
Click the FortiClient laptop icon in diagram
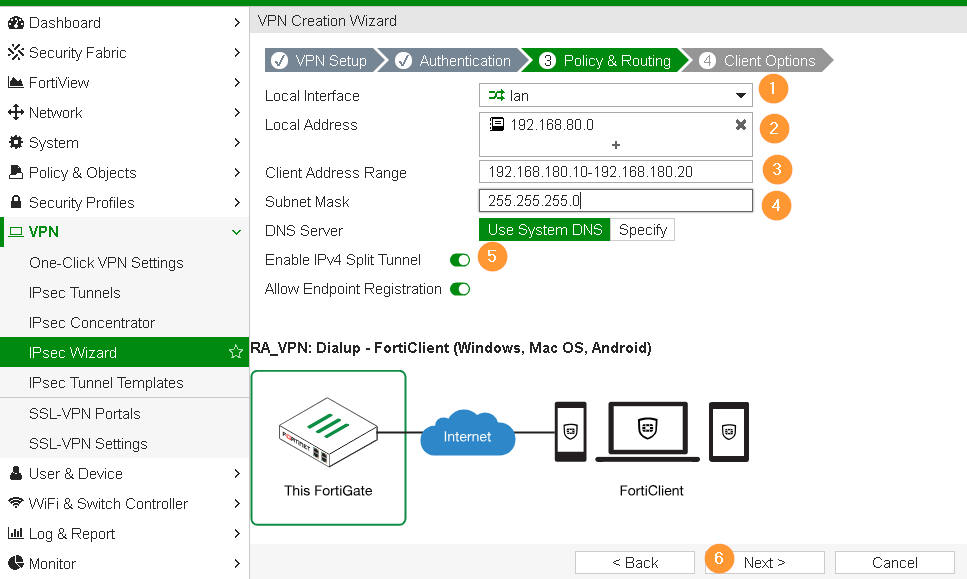click(x=648, y=432)
